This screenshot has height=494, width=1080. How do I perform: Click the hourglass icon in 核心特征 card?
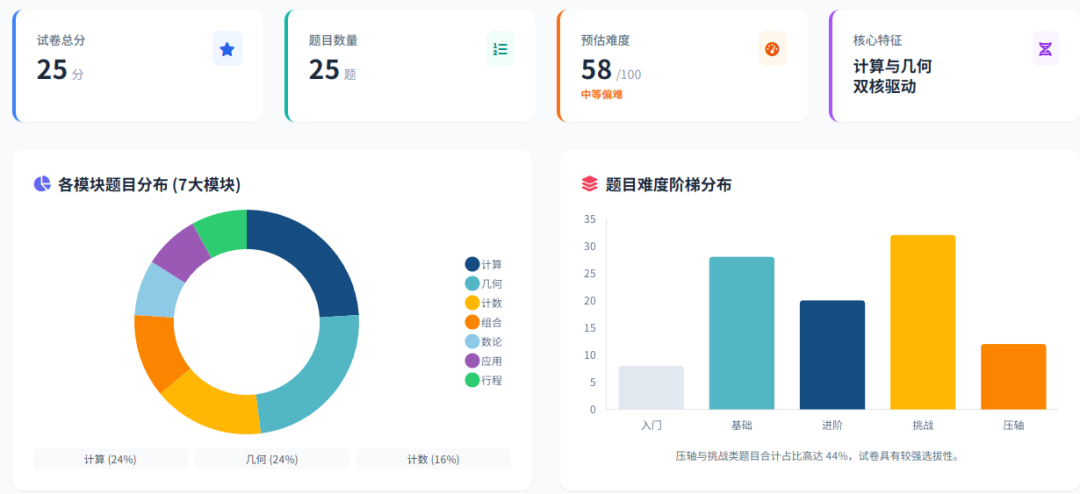[1045, 49]
